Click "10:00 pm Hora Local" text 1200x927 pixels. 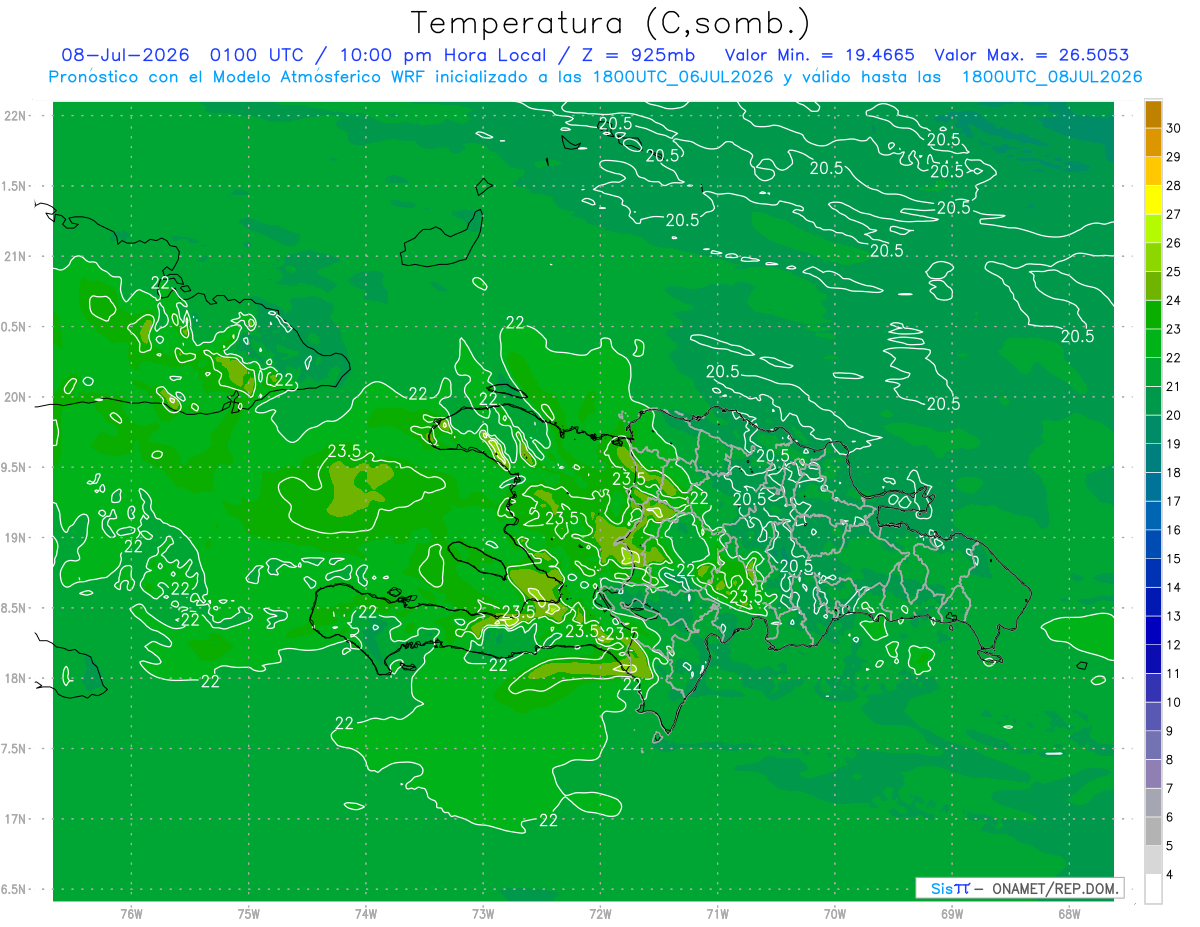pyautogui.click(x=445, y=55)
